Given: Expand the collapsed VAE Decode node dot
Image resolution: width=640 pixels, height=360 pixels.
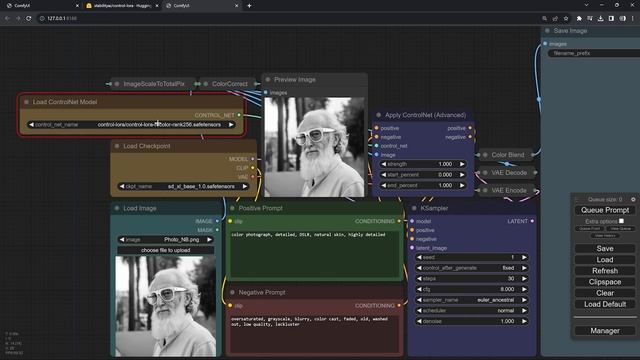Looking at the screenshot, I should coord(485,173).
